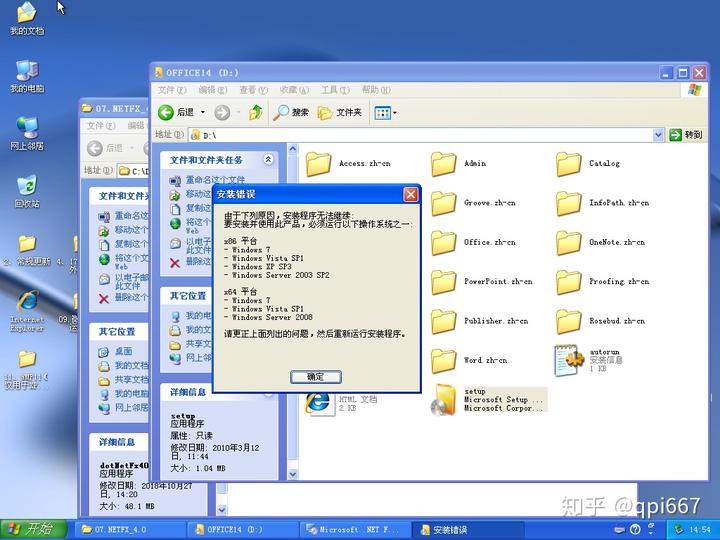This screenshot has width=720, height=540.
Task: Go up one folder level
Action: [x=256, y=112]
